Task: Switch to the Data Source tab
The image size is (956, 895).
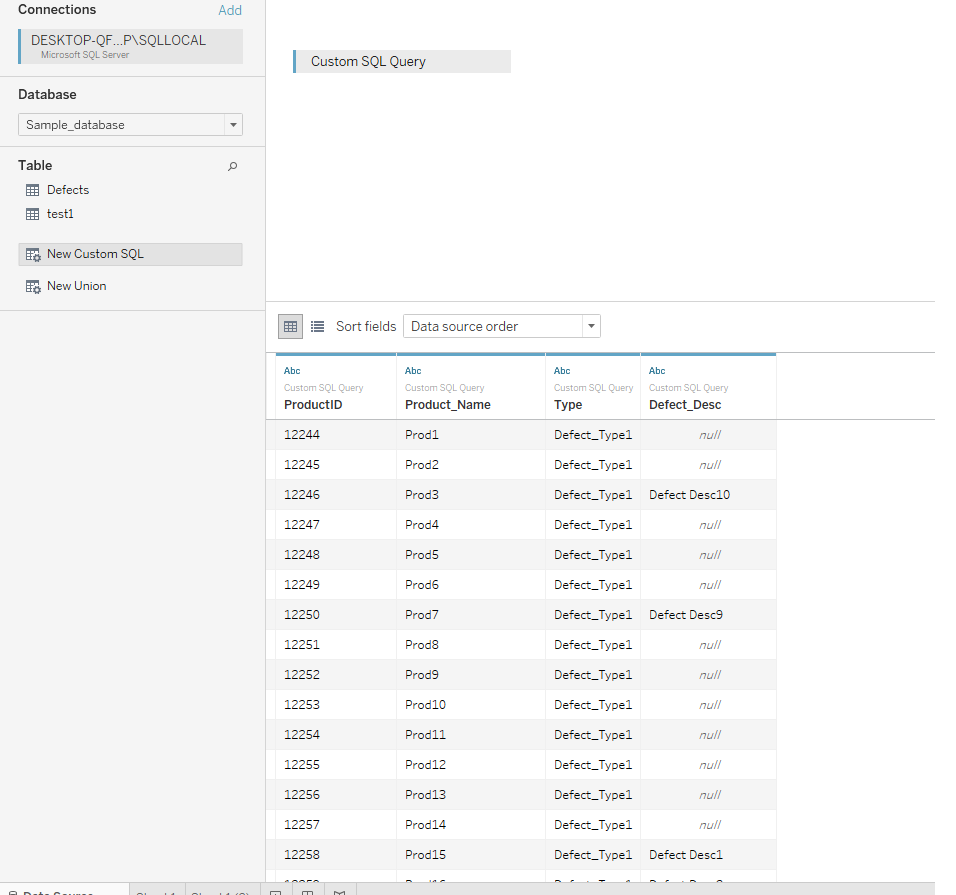Action: point(60,890)
